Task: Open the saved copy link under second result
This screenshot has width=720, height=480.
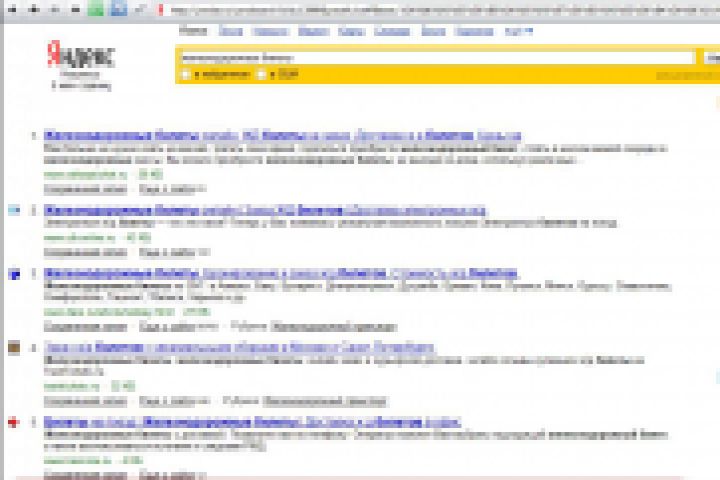Action: click(85, 252)
